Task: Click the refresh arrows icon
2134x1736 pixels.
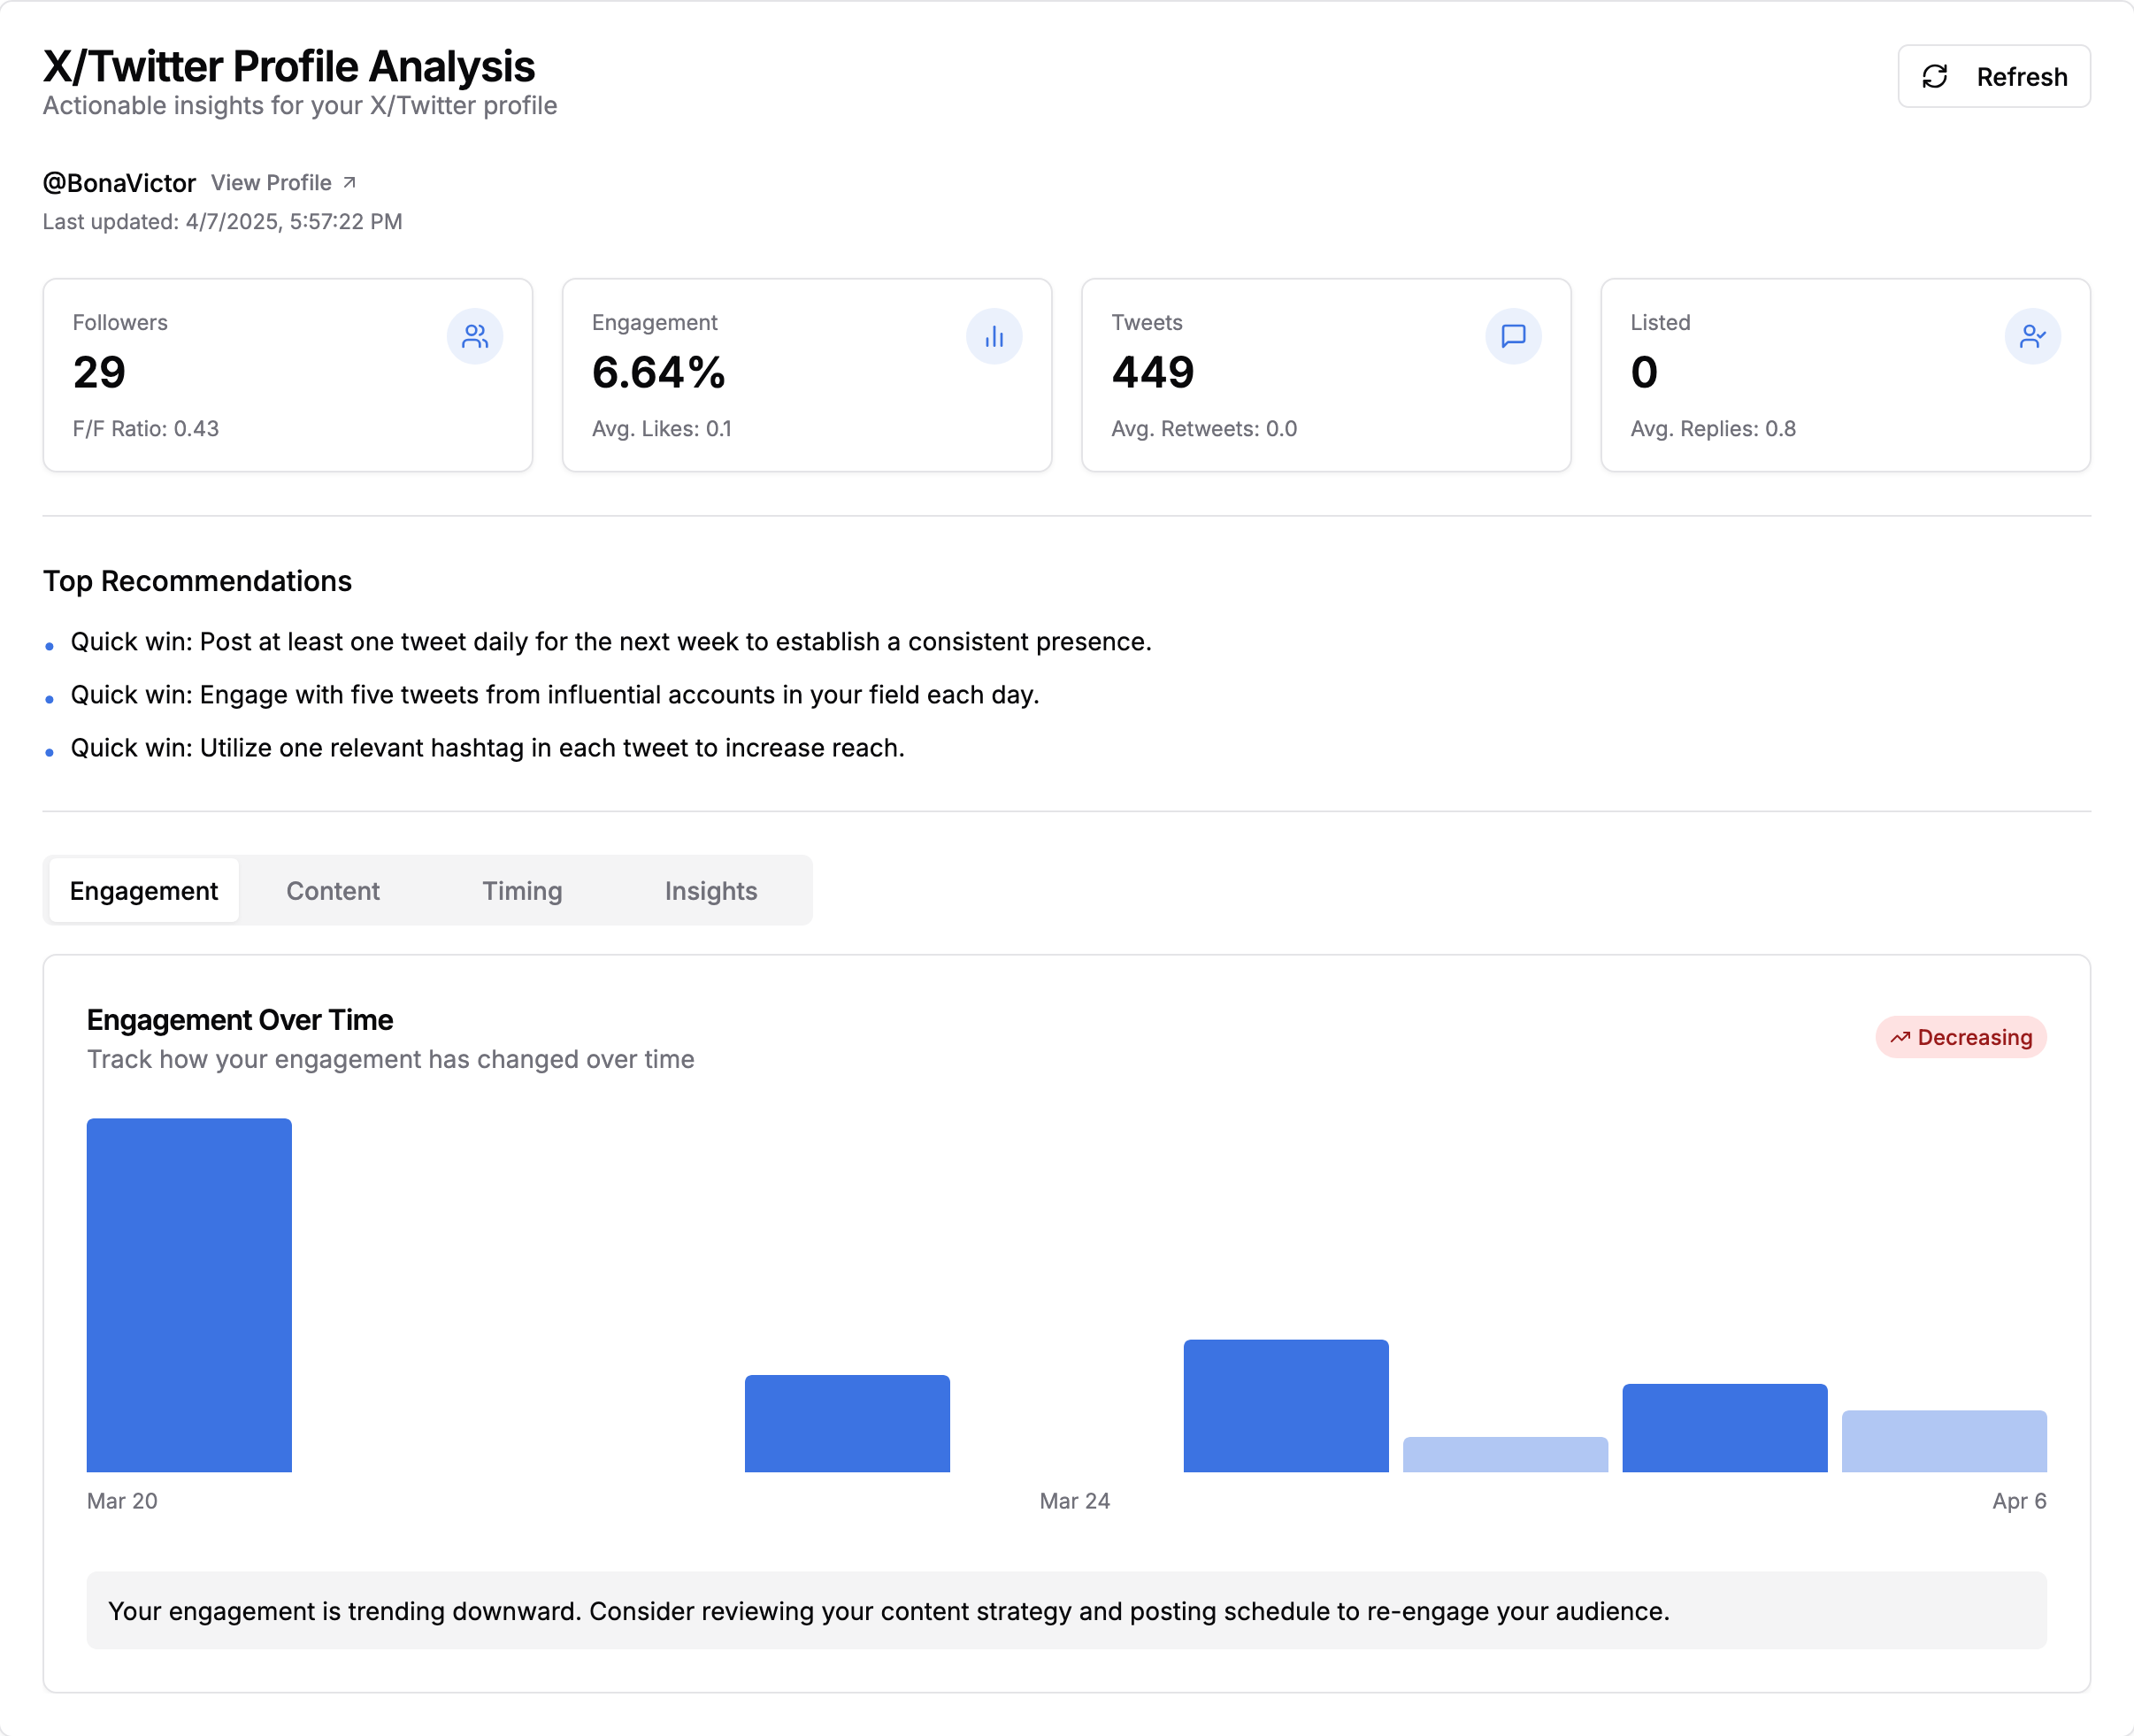Action: coord(1934,77)
